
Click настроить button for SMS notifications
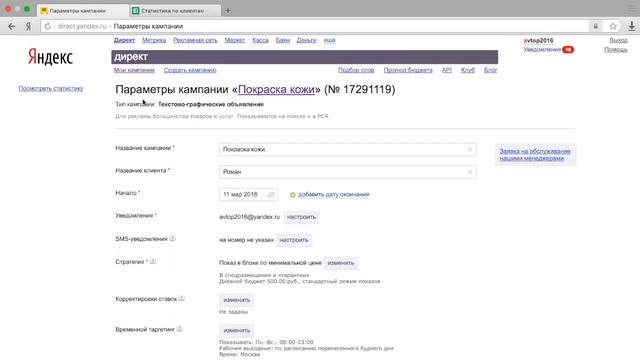pyautogui.click(x=294, y=240)
